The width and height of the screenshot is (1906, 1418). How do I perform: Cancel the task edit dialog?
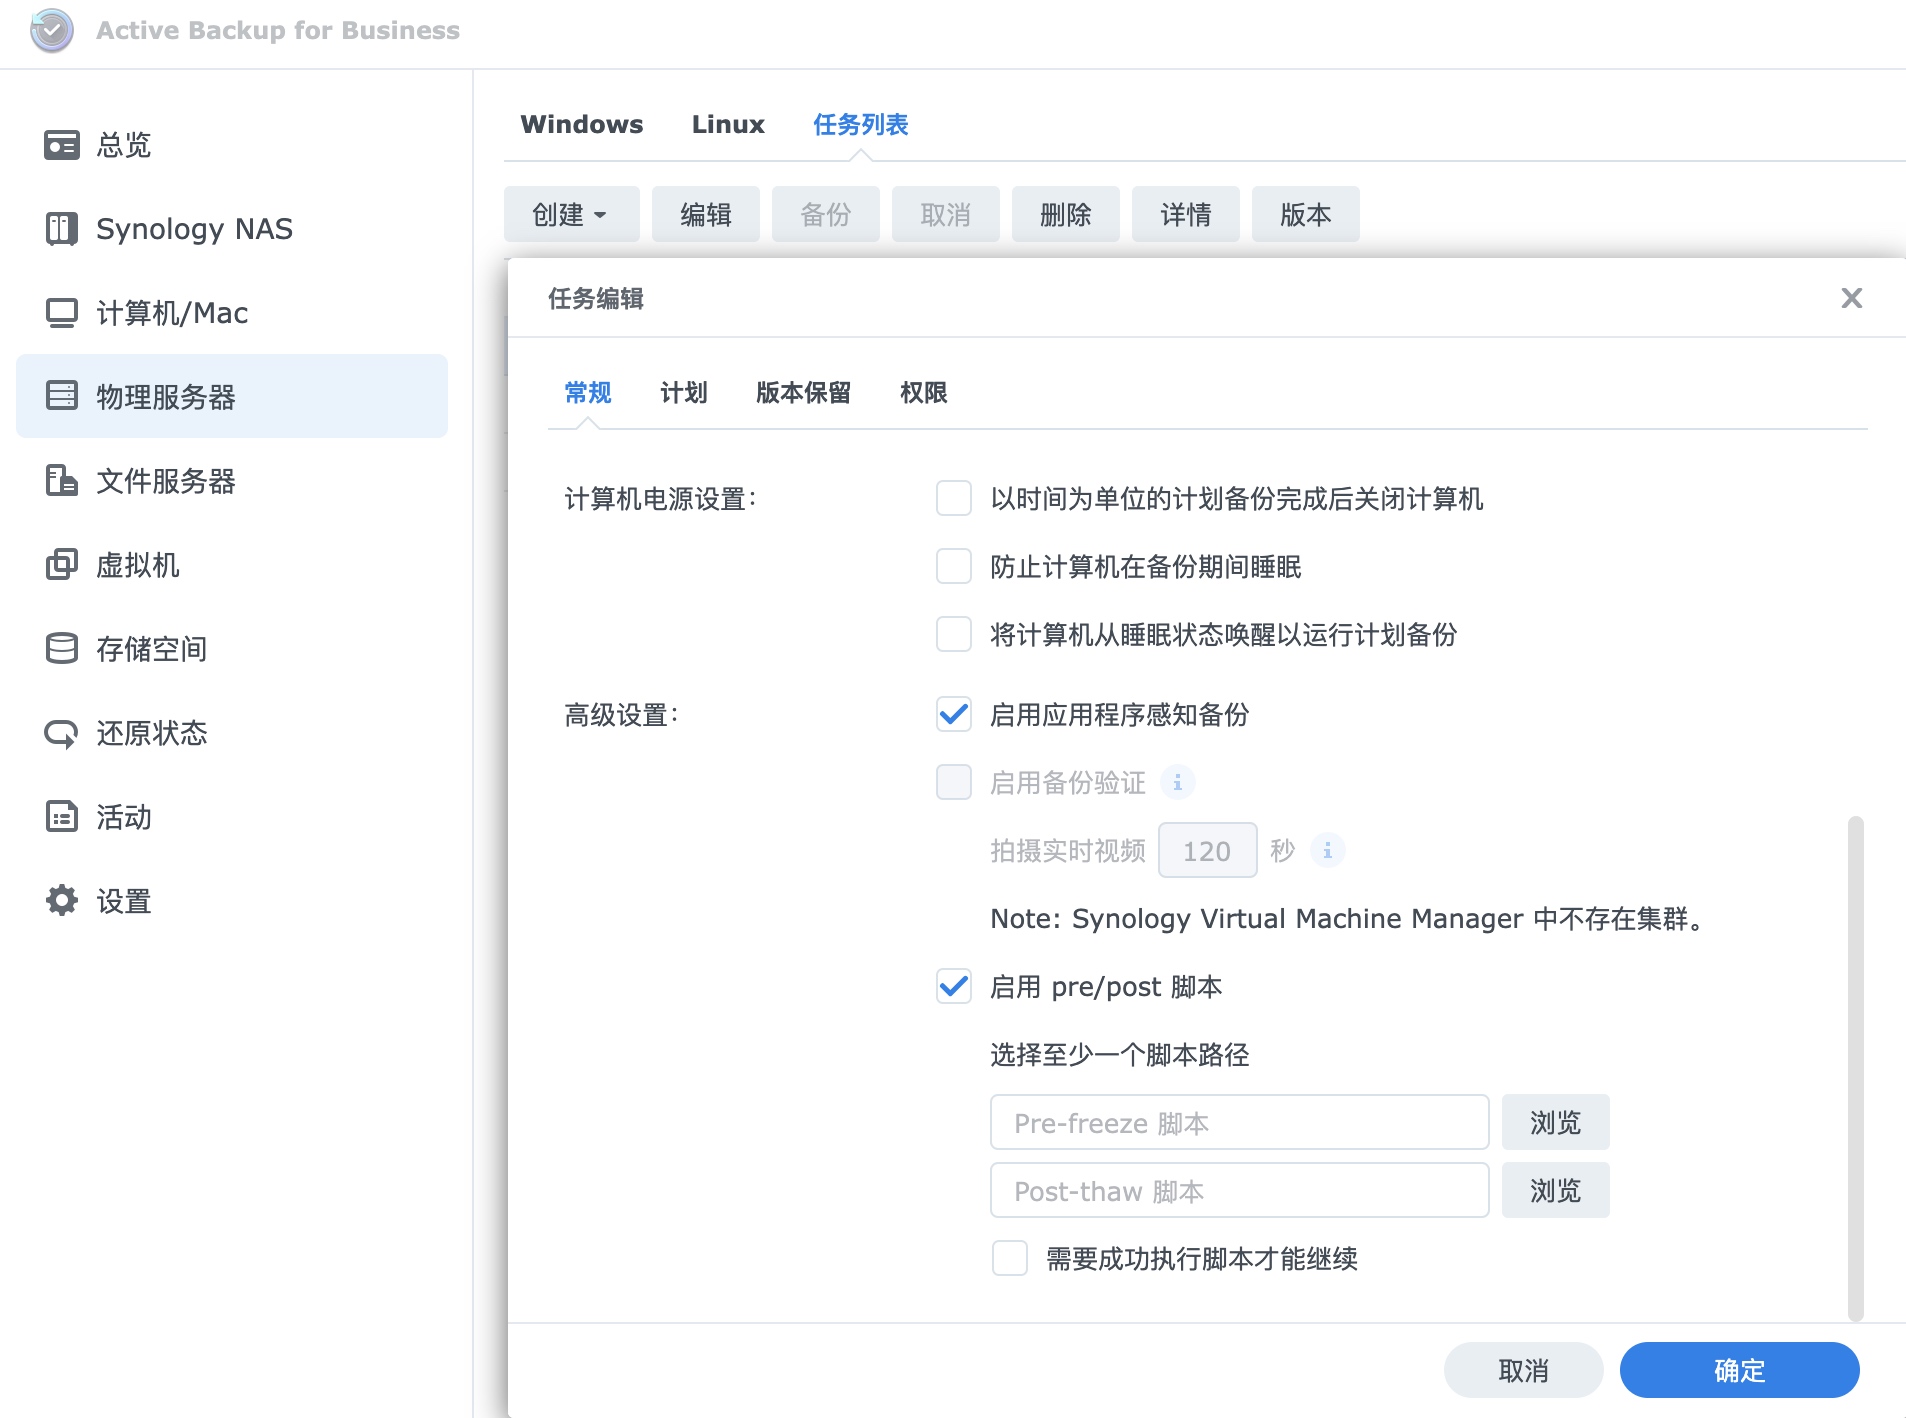(1524, 1370)
